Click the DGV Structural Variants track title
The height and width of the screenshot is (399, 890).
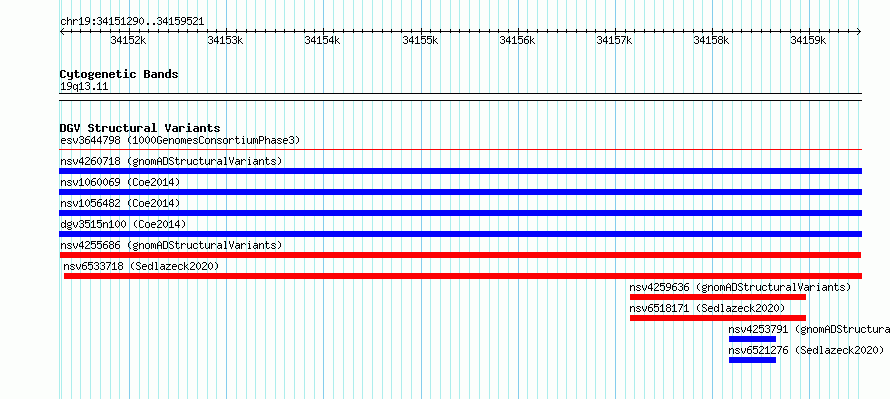coord(140,128)
